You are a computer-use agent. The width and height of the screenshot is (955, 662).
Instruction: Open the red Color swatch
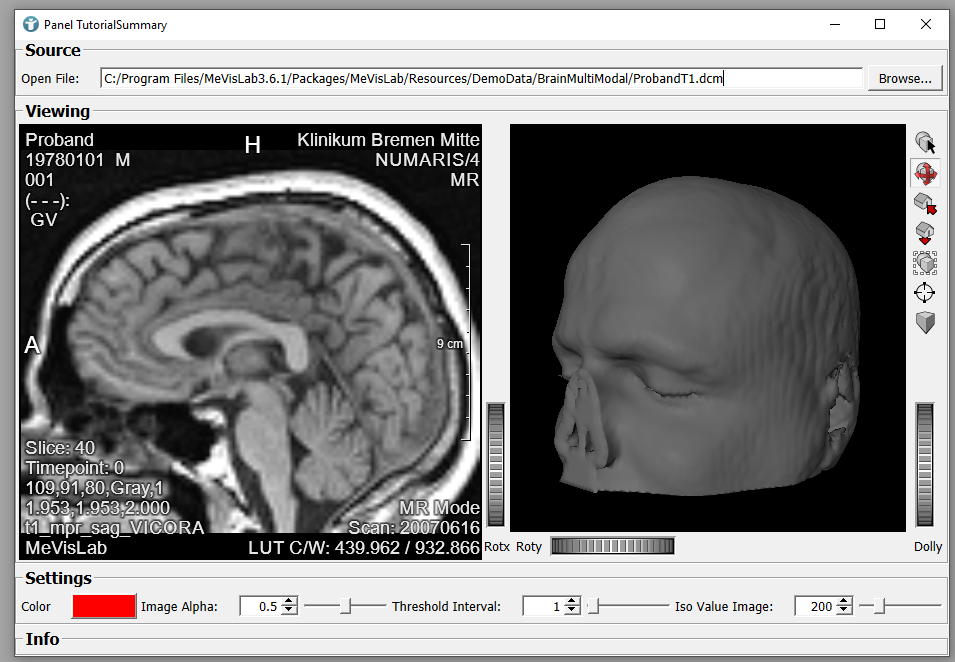tap(104, 606)
